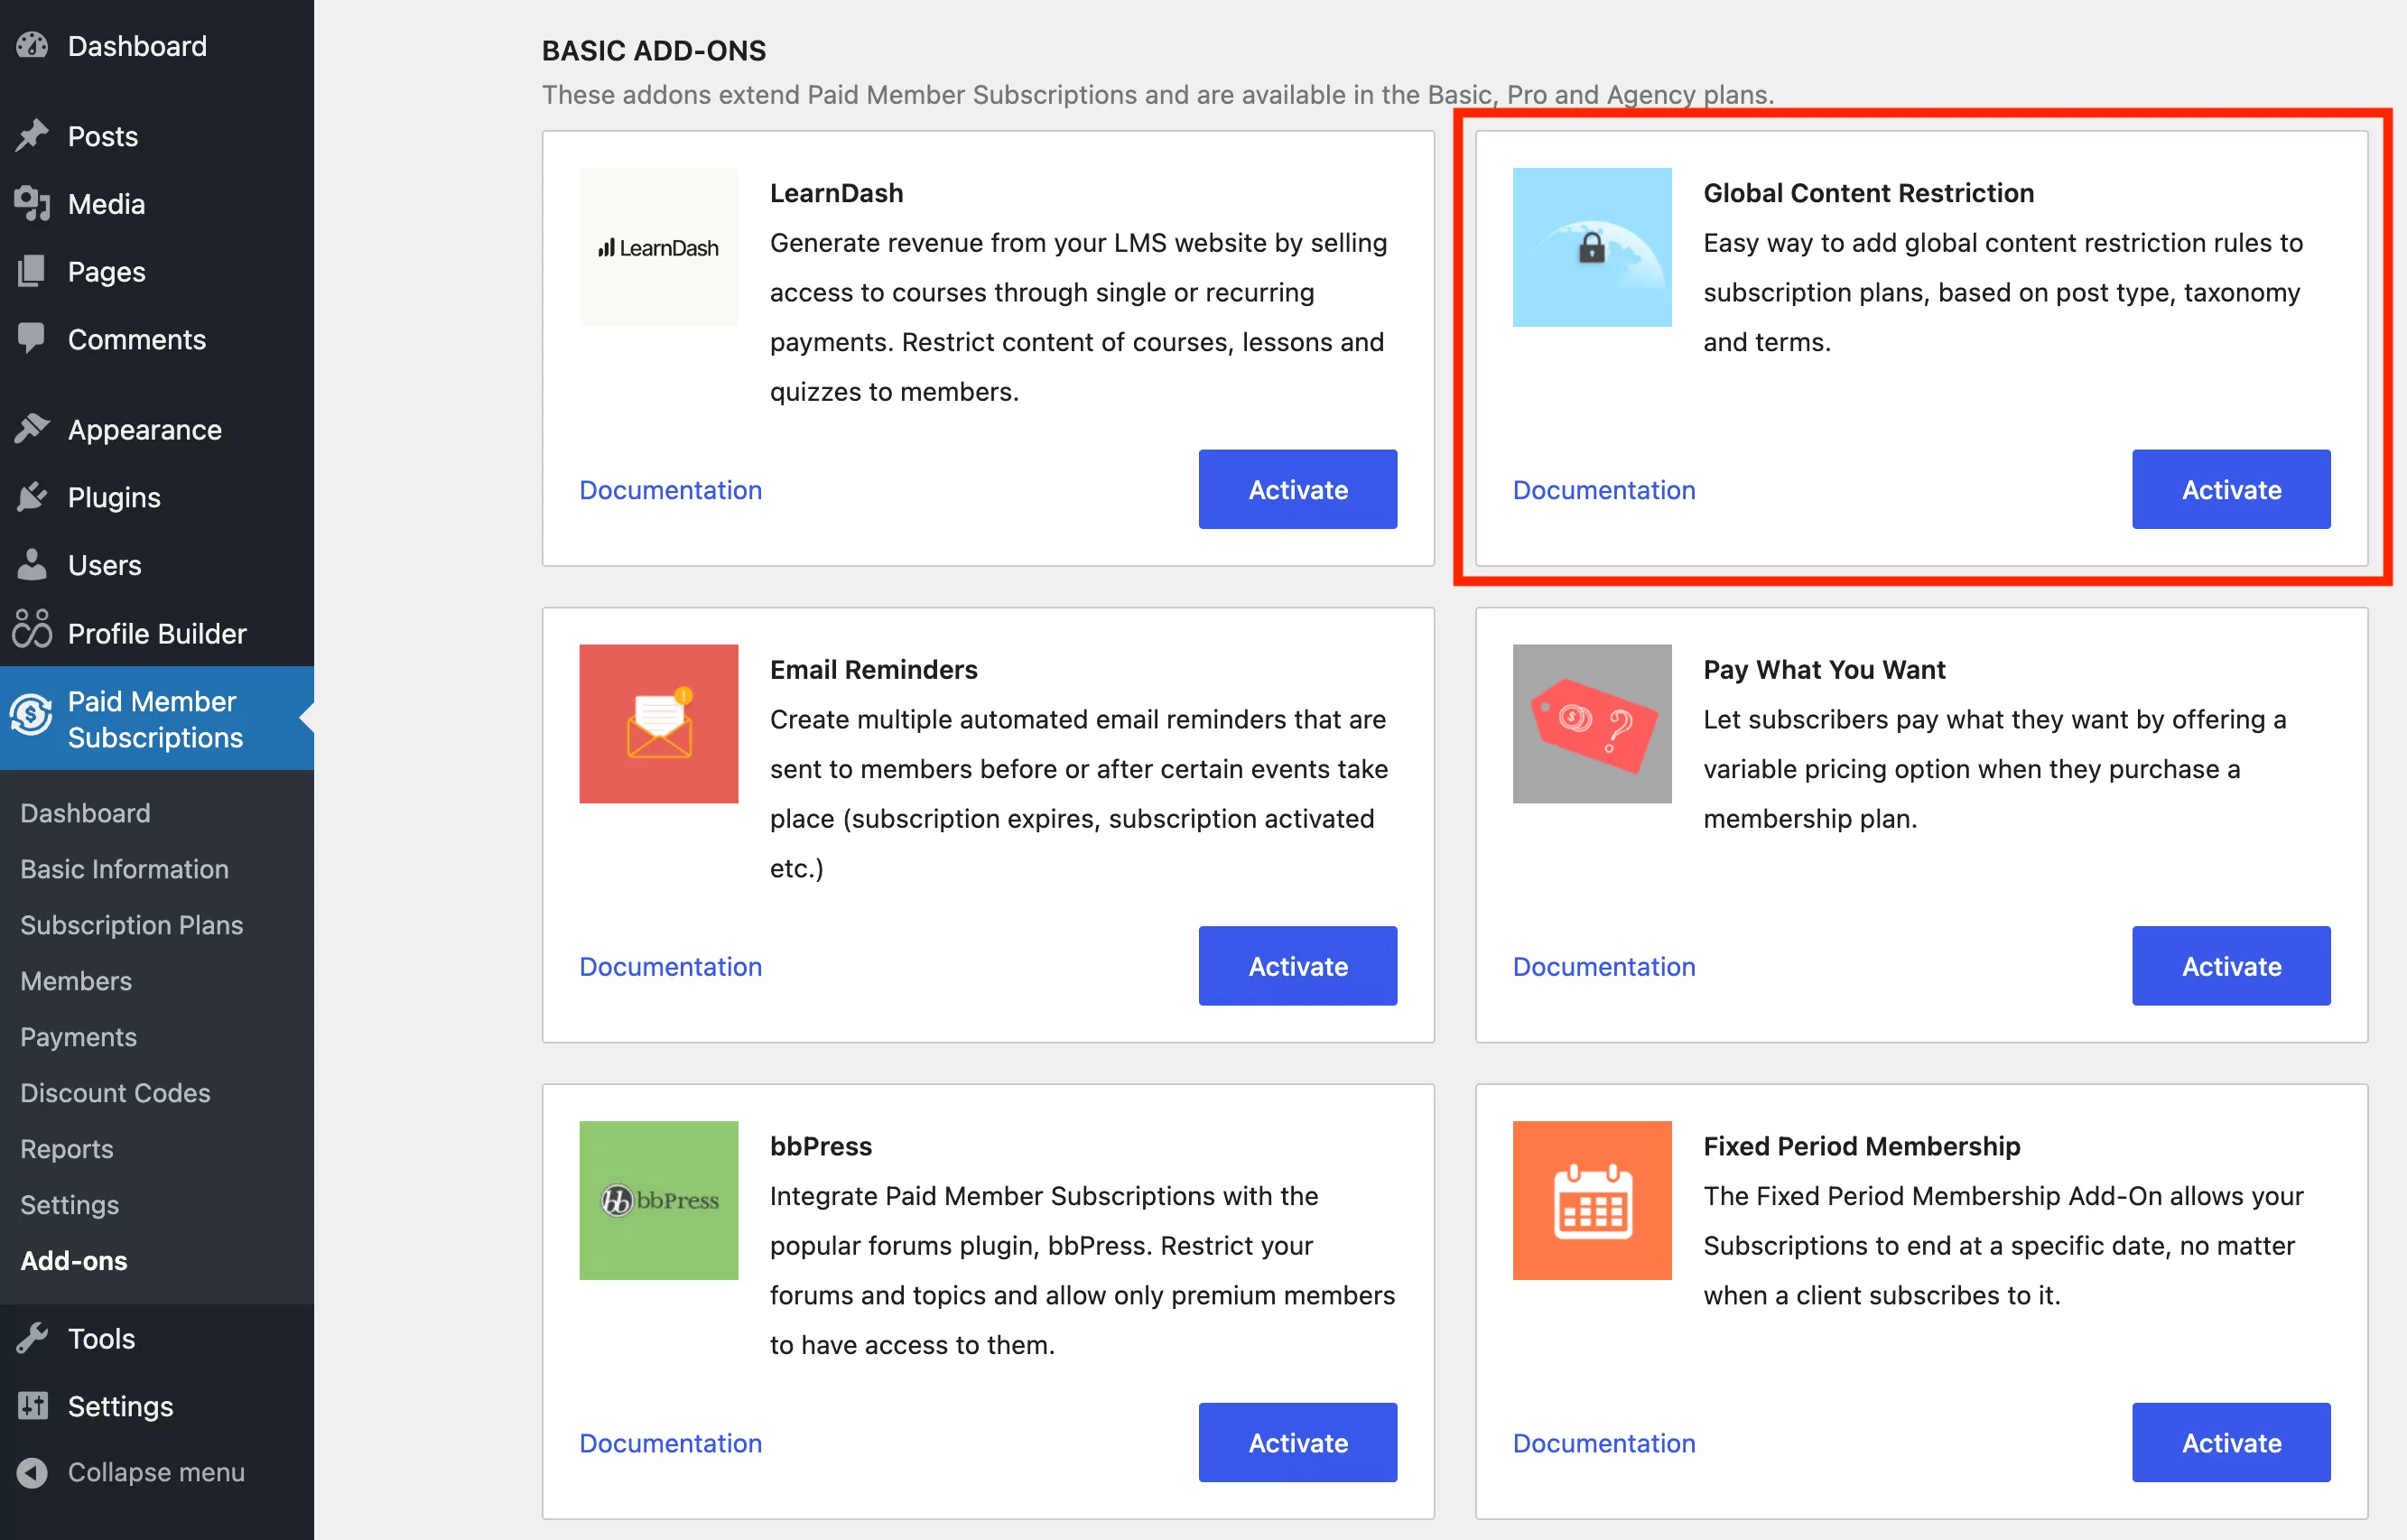Screen dimensions: 2407x1540
Task: Click the Users person icon
Action: point(32,565)
